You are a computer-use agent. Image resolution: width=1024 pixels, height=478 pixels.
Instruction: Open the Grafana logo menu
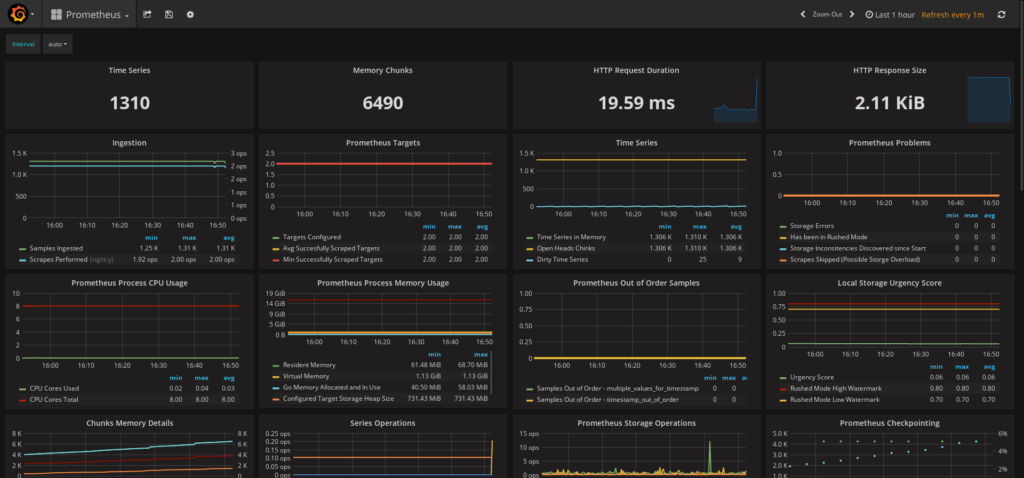pyautogui.click(x=18, y=14)
